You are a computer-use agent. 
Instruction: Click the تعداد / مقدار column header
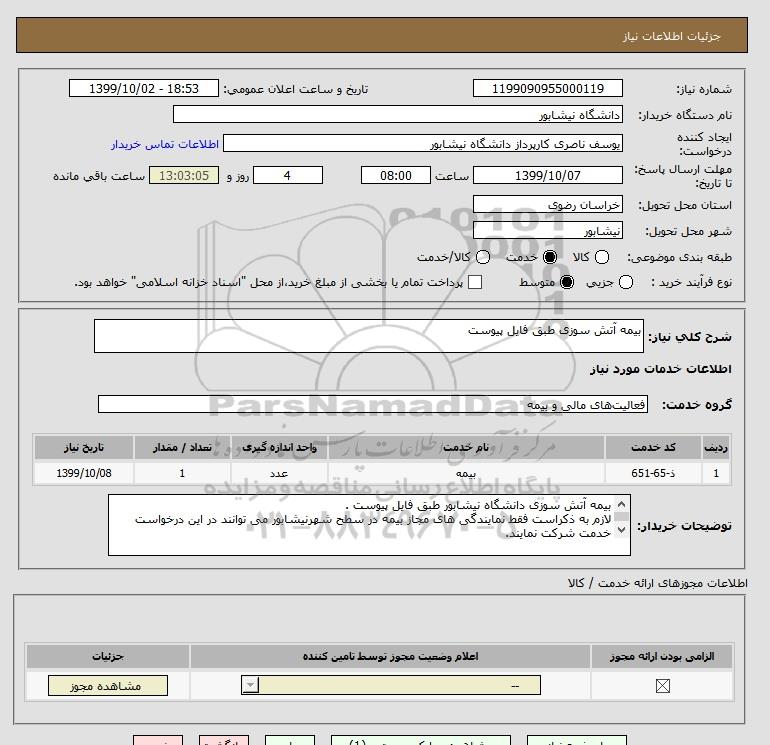(x=182, y=447)
